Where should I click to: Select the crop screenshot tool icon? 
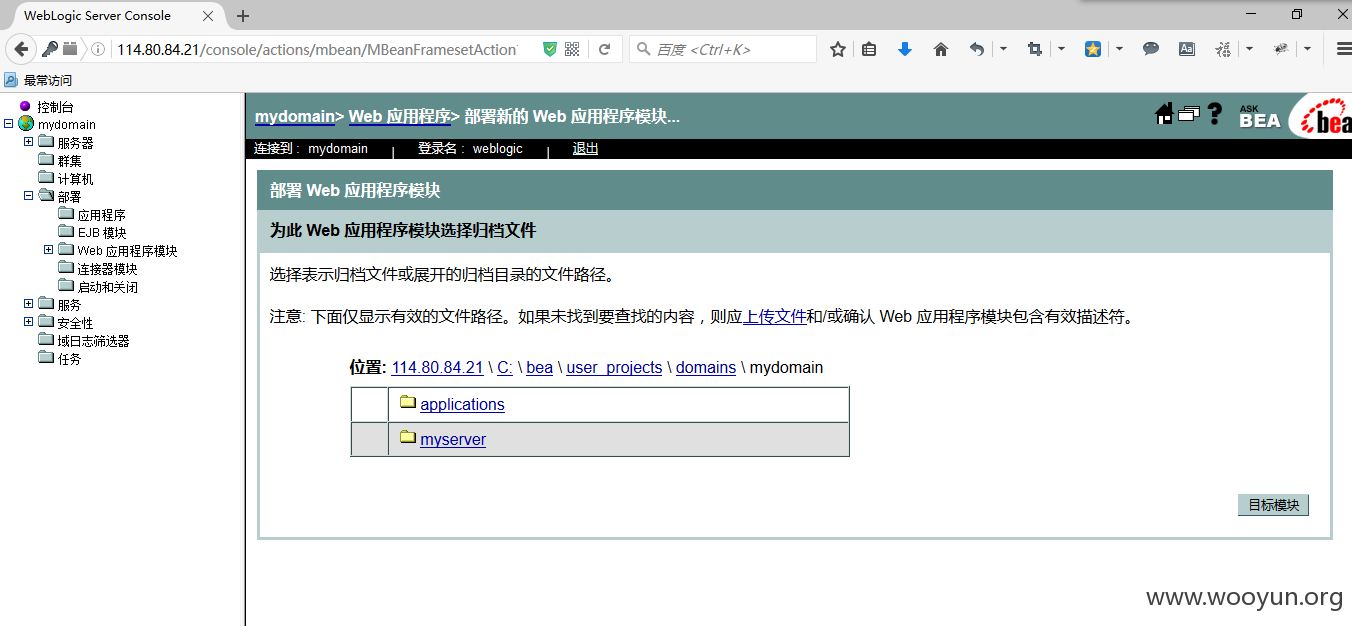click(1035, 49)
